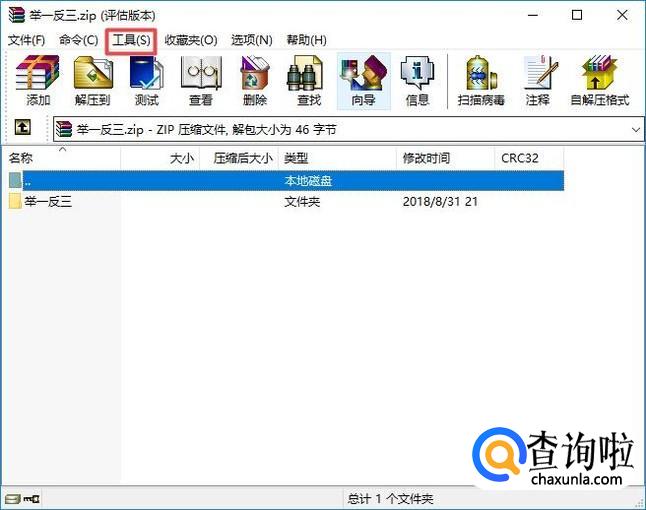Click the 总计 1 个文件夹 status text
The width and height of the screenshot is (646, 510).
[x=390, y=499]
